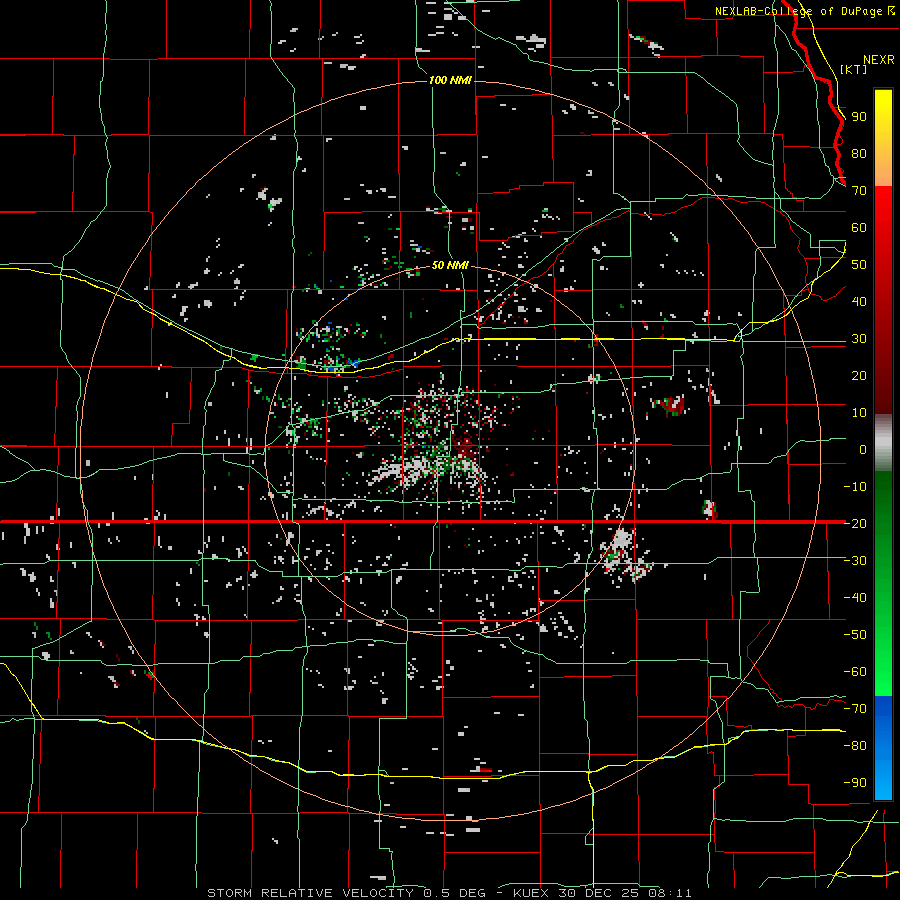Select the -70 scale value
This screenshot has width=900, height=900.
click(855, 709)
